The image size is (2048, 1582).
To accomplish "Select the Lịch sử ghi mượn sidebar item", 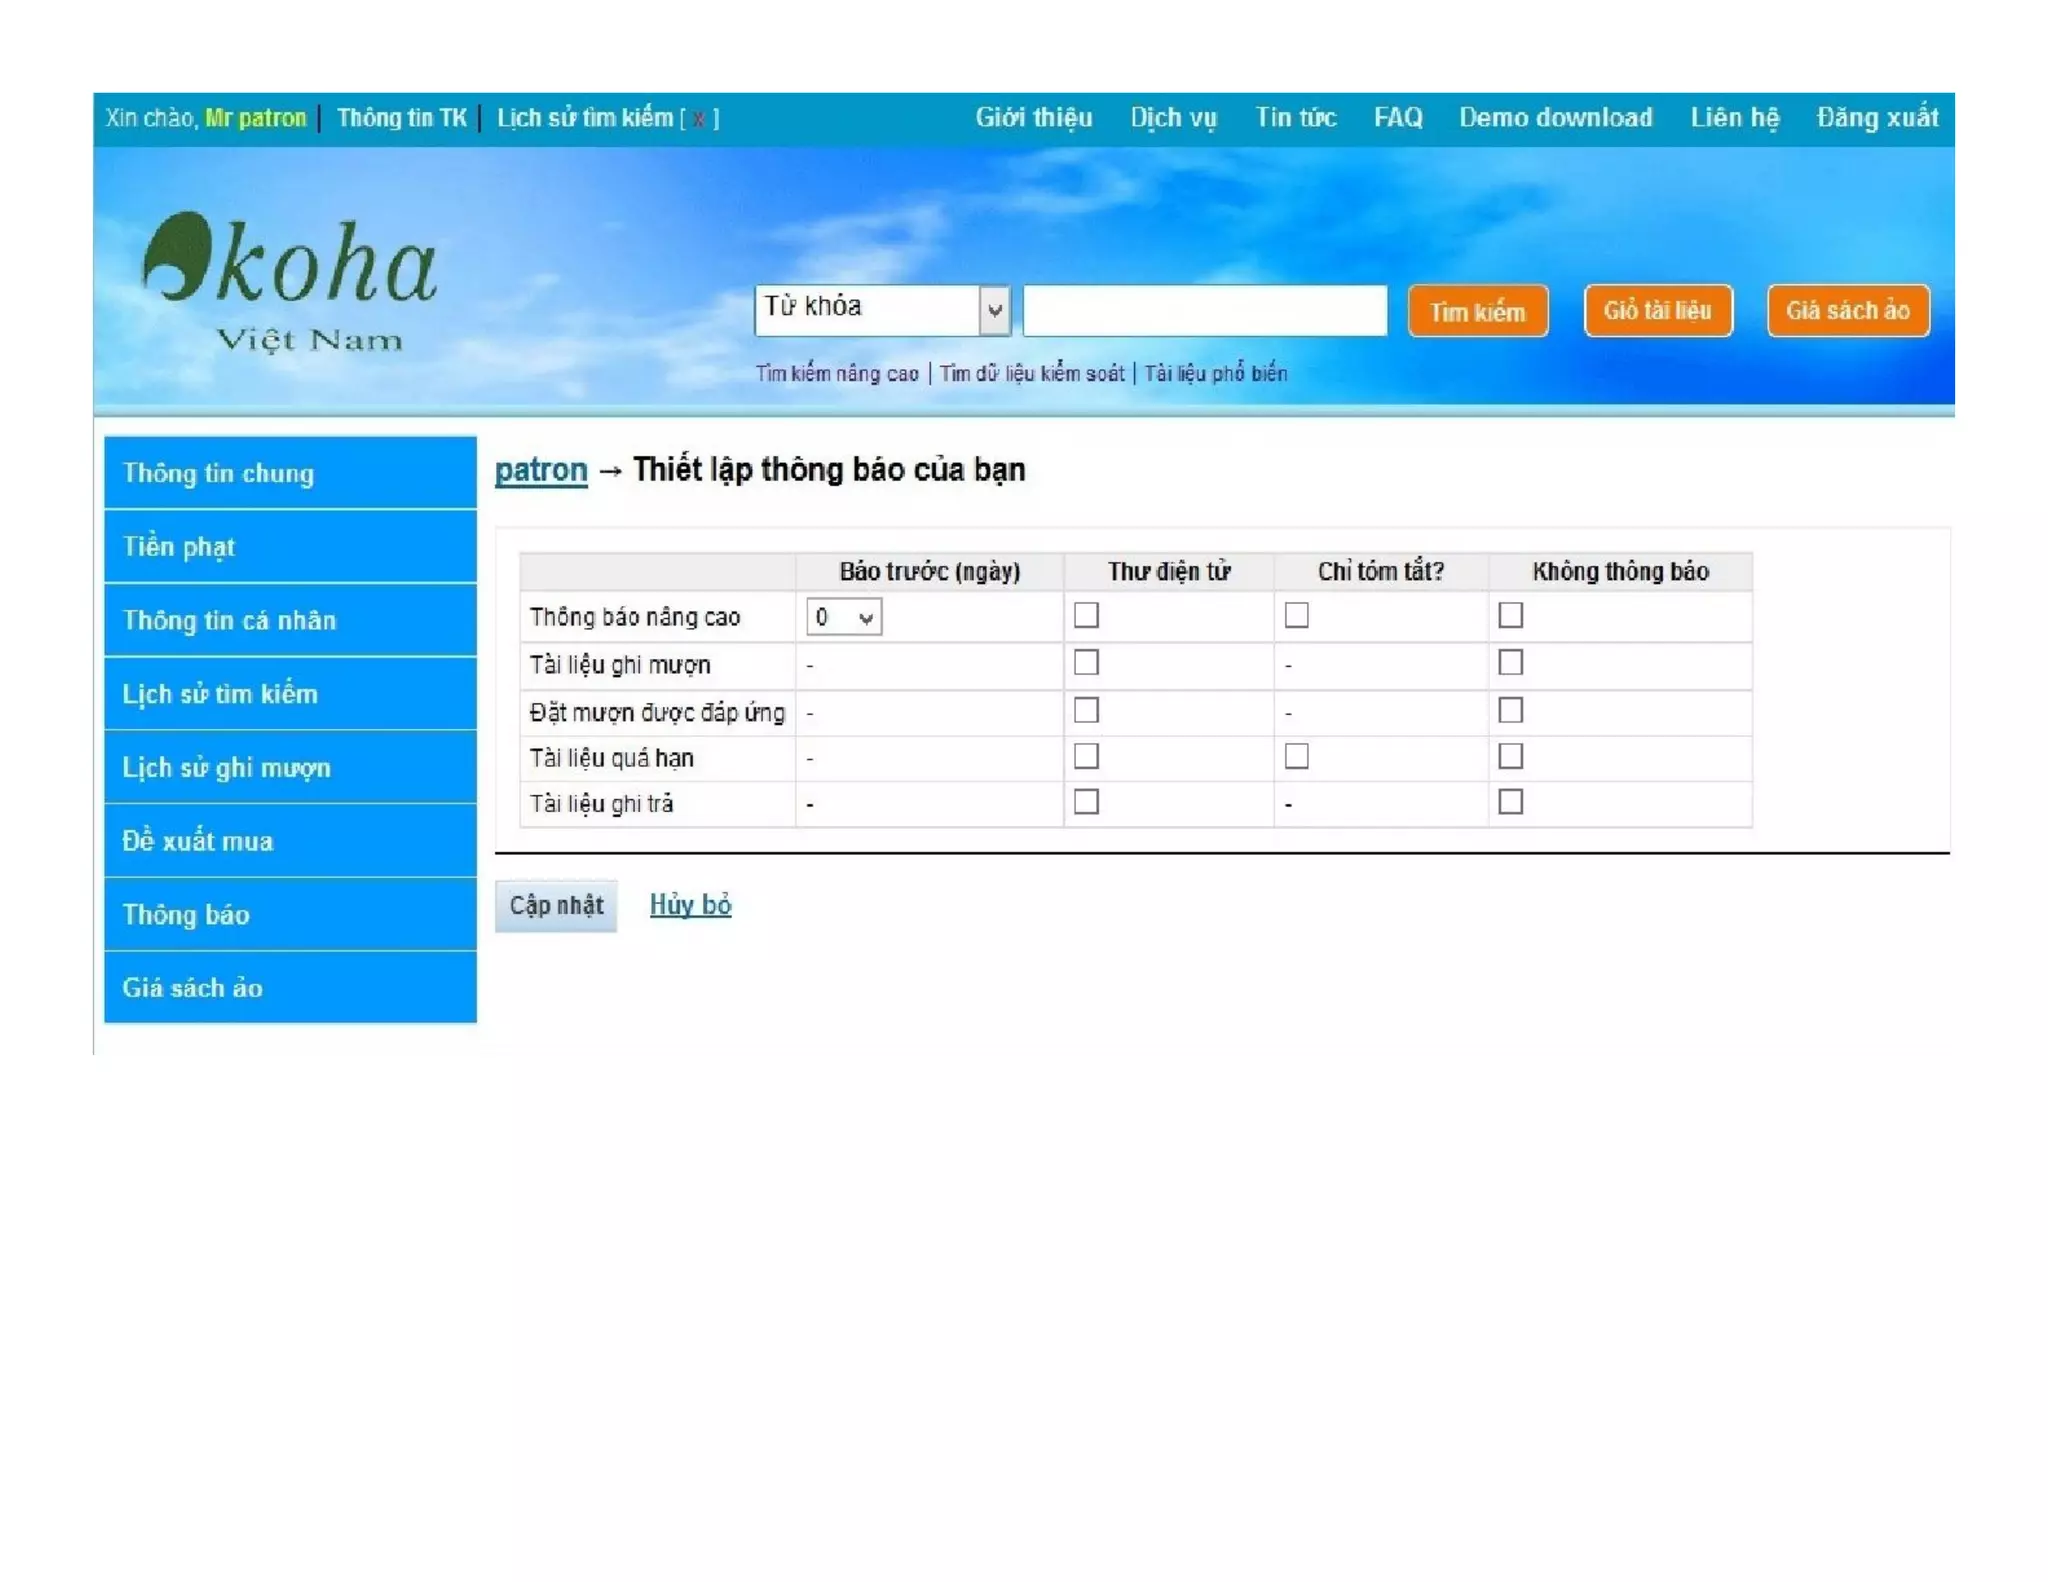I will click(290, 767).
